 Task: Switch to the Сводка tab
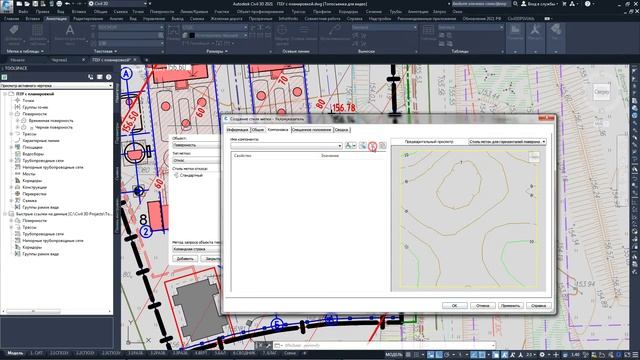click(x=342, y=130)
